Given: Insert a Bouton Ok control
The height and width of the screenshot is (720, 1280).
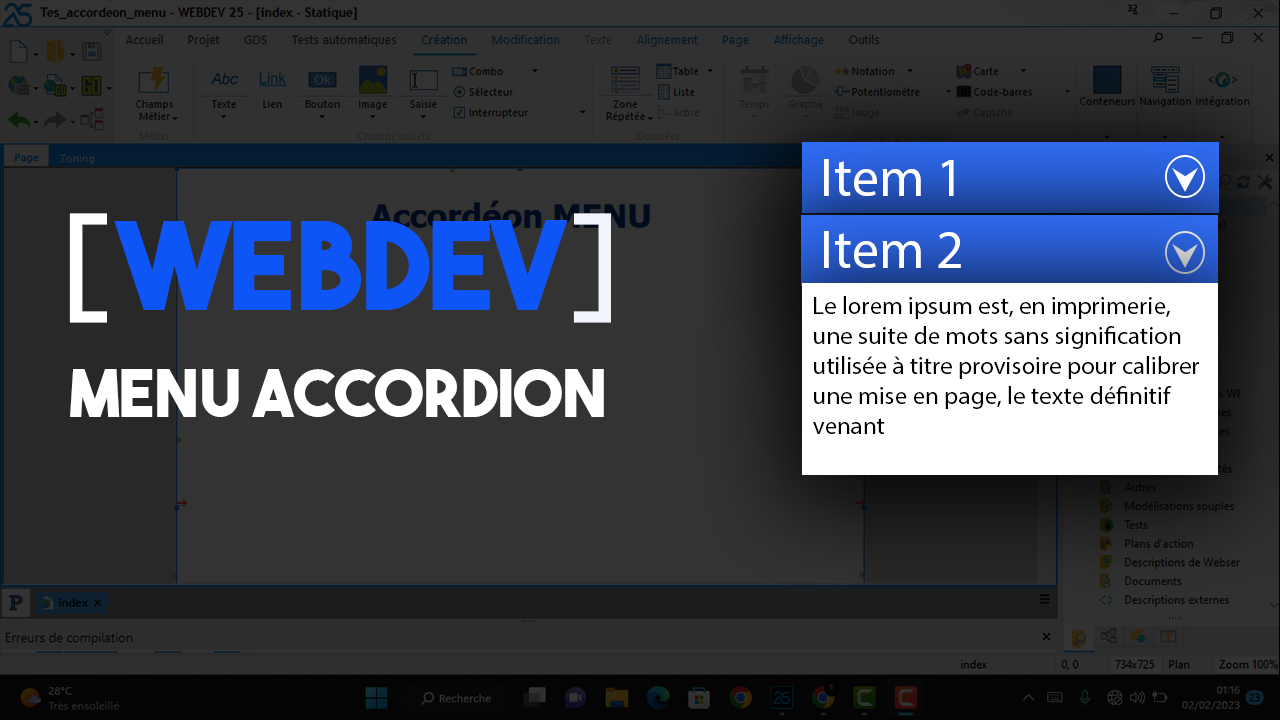Looking at the screenshot, I should 322,88.
